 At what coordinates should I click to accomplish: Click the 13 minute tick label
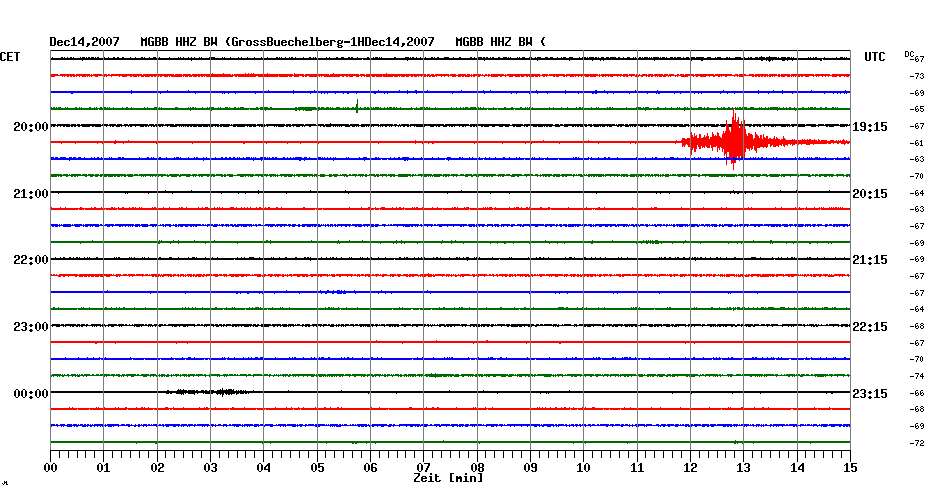744,468
